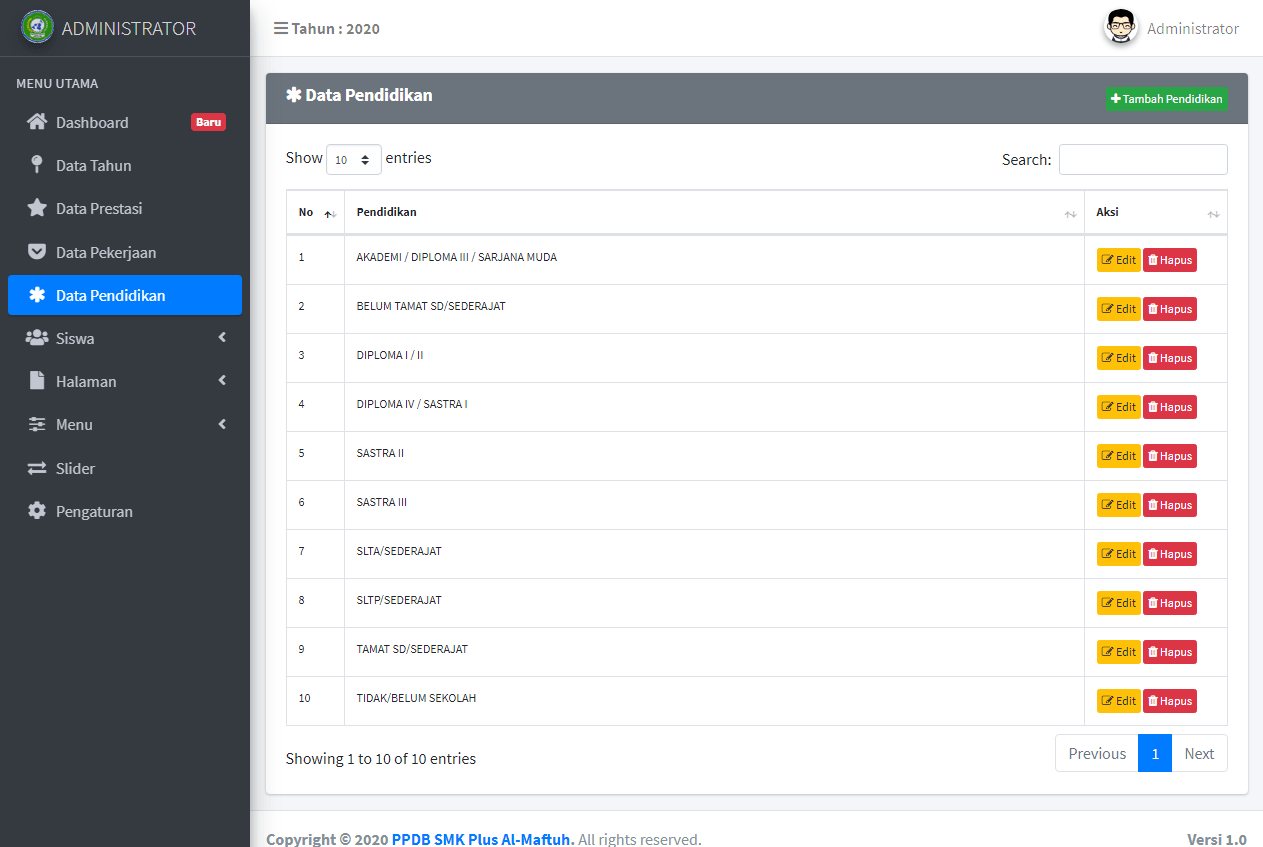Open the PPDB SMK Plus Al-Maftuh link
The image size is (1263, 847).
(481, 838)
